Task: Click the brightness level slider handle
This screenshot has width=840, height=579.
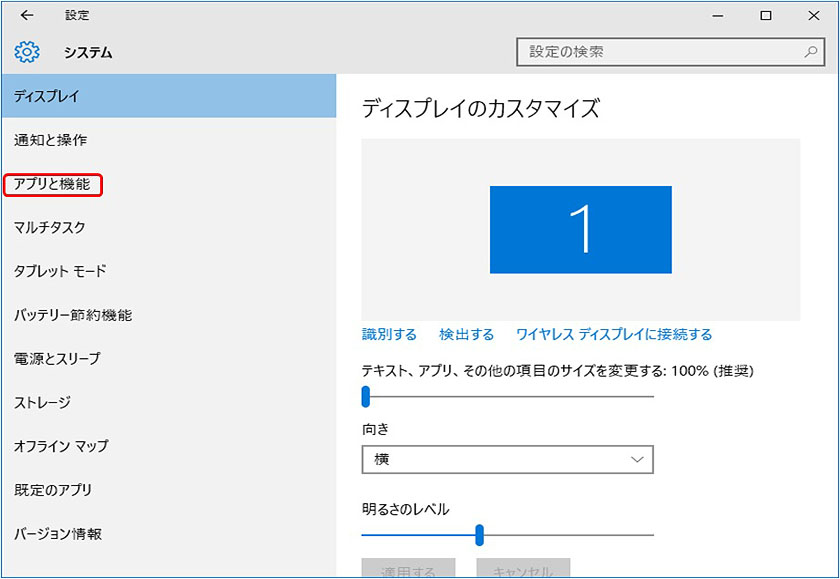Action: [x=479, y=535]
